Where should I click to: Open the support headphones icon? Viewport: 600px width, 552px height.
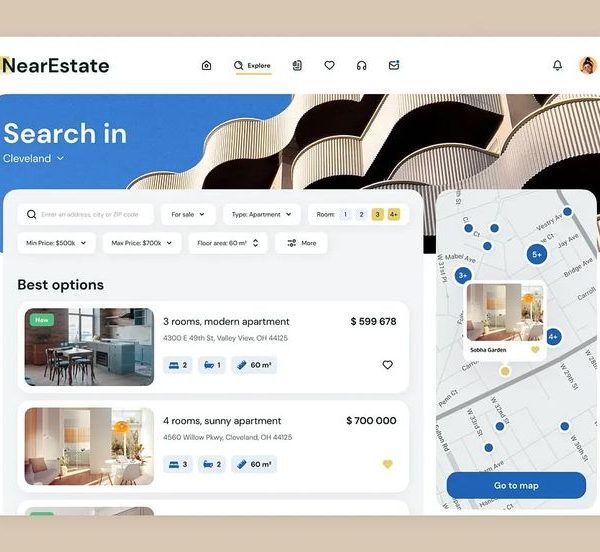click(x=362, y=66)
